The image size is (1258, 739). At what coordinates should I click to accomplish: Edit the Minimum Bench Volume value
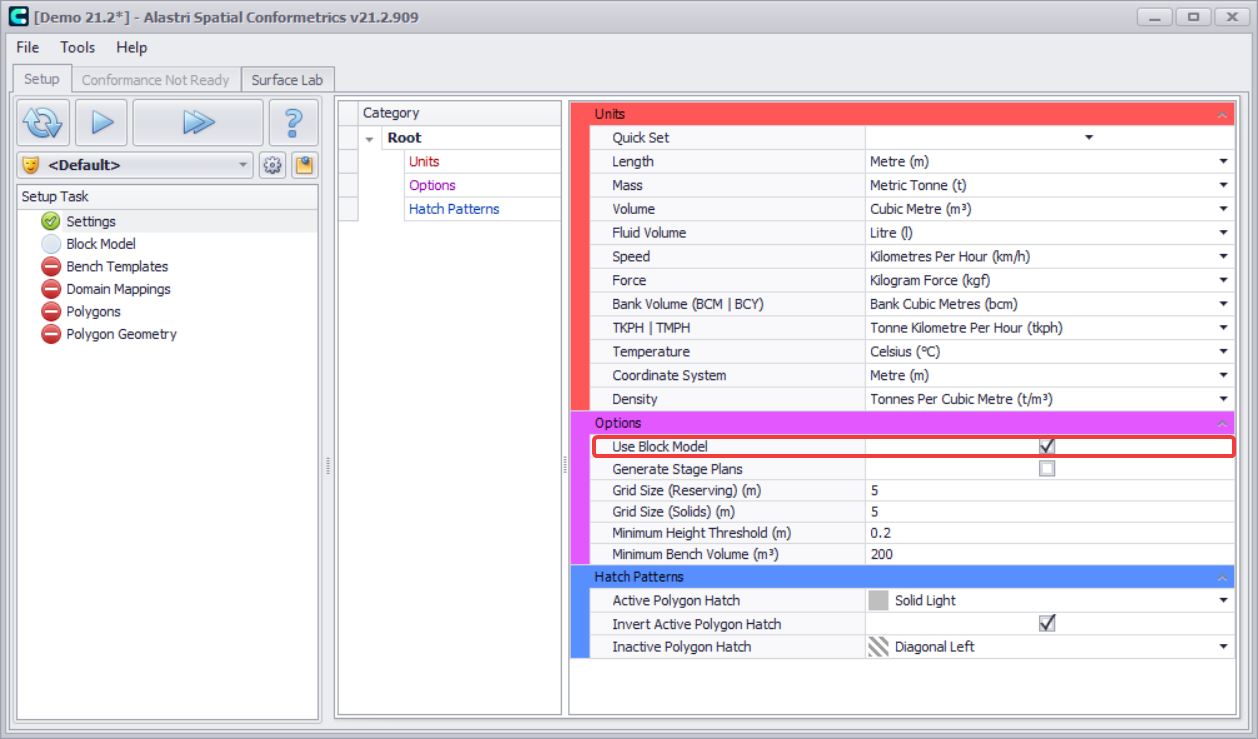coord(1049,554)
